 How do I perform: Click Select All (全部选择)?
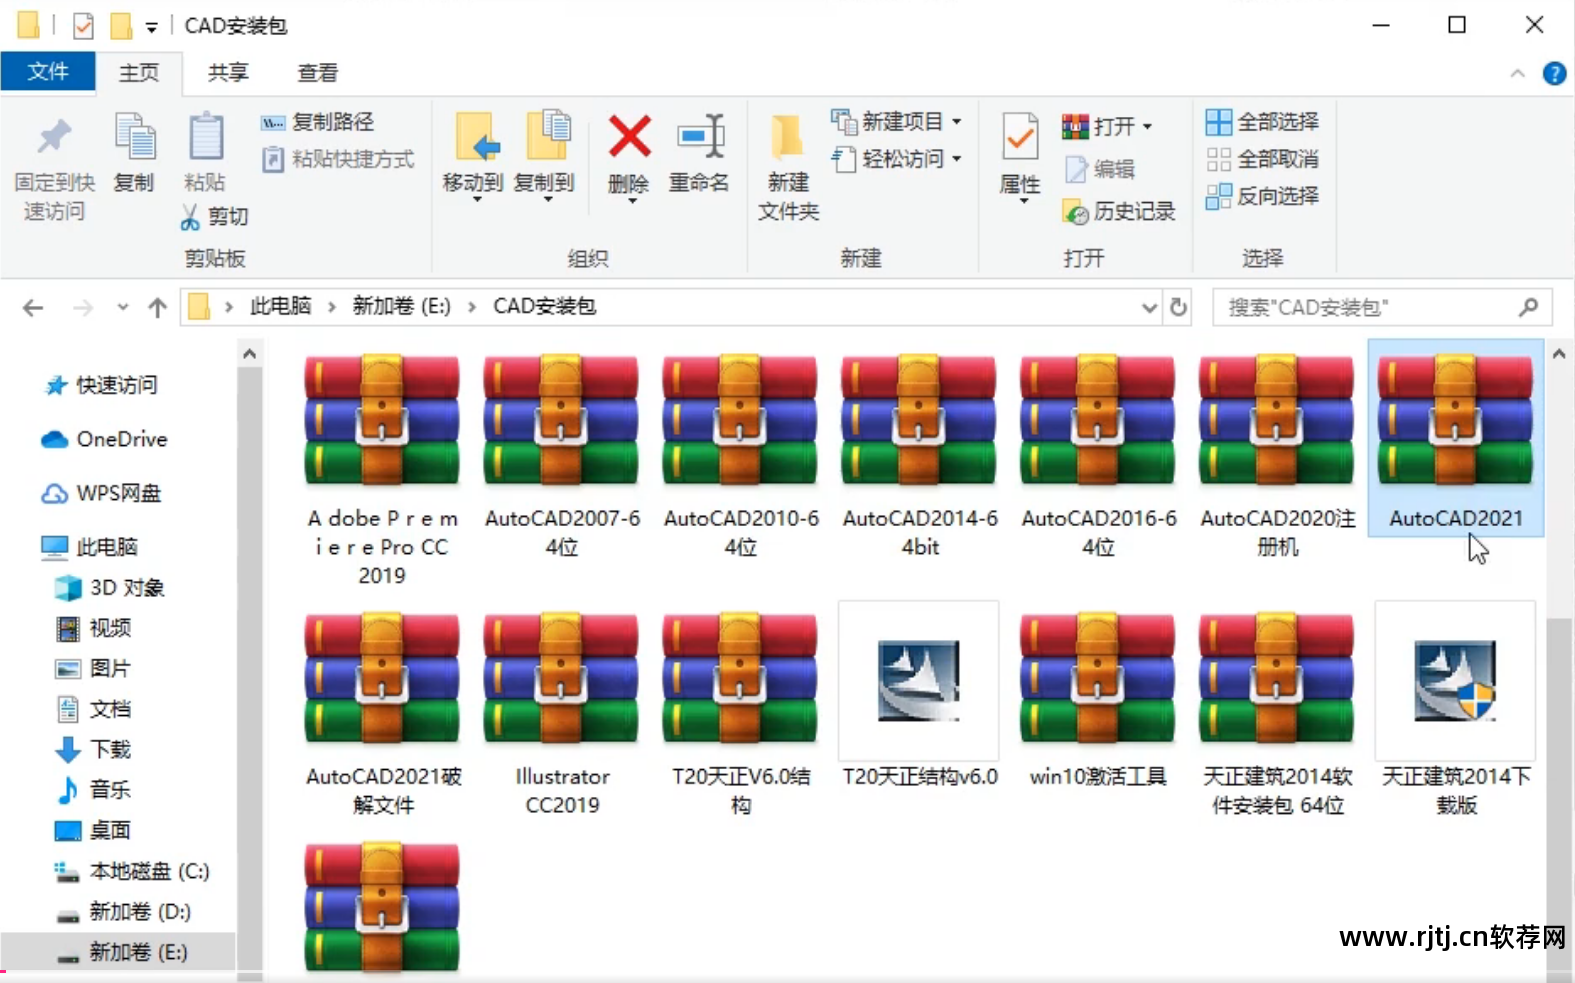pyautogui.click(x=1262, y=122)
